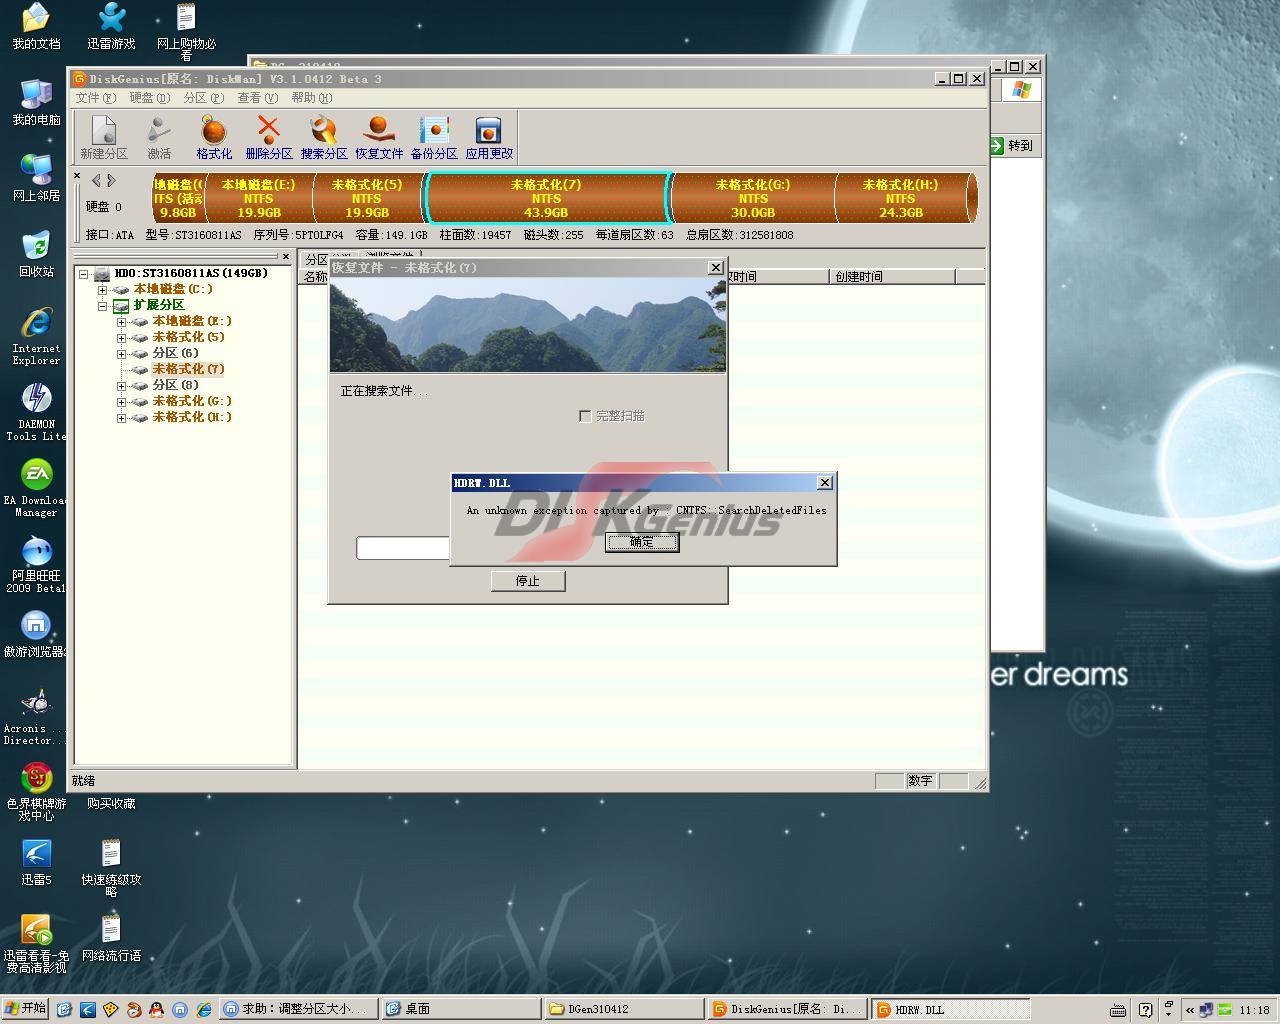1280x1024 pixels.
Task: Switch to 求助：调整分区大小 taskbar window
Action: click(x=298, y=1009)
